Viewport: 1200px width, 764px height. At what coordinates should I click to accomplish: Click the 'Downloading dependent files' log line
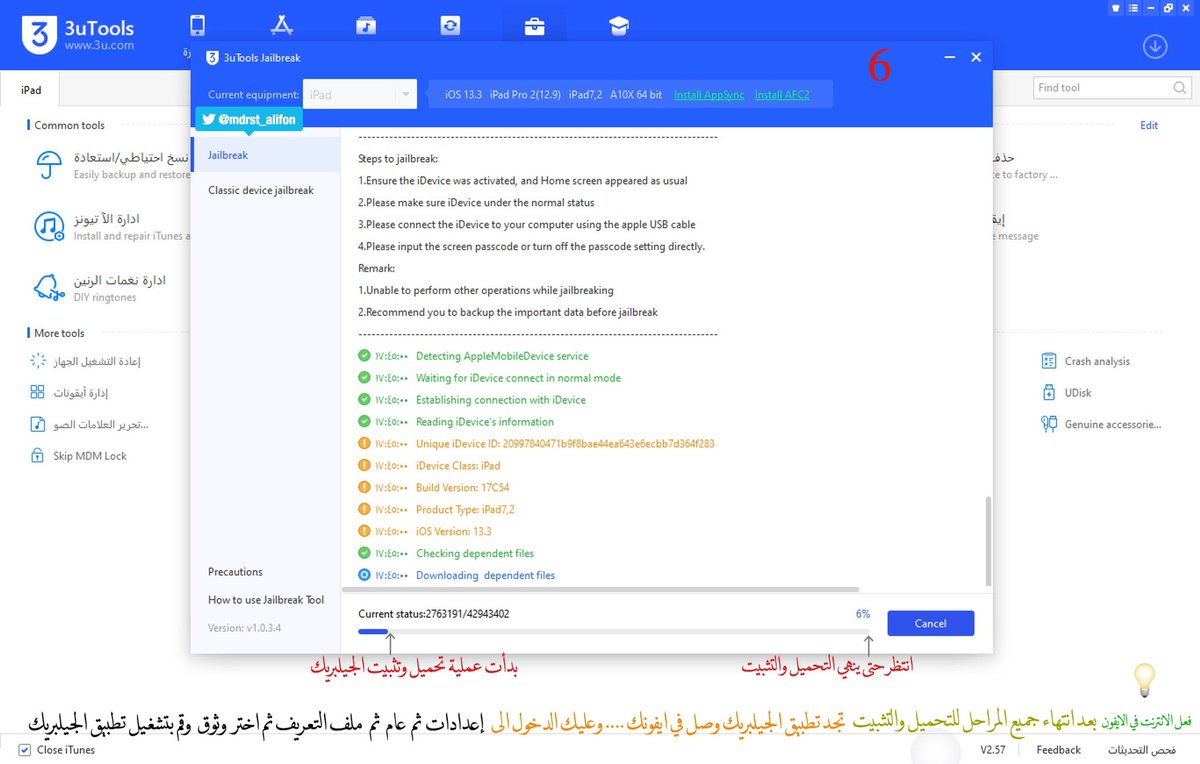[485, 575]
